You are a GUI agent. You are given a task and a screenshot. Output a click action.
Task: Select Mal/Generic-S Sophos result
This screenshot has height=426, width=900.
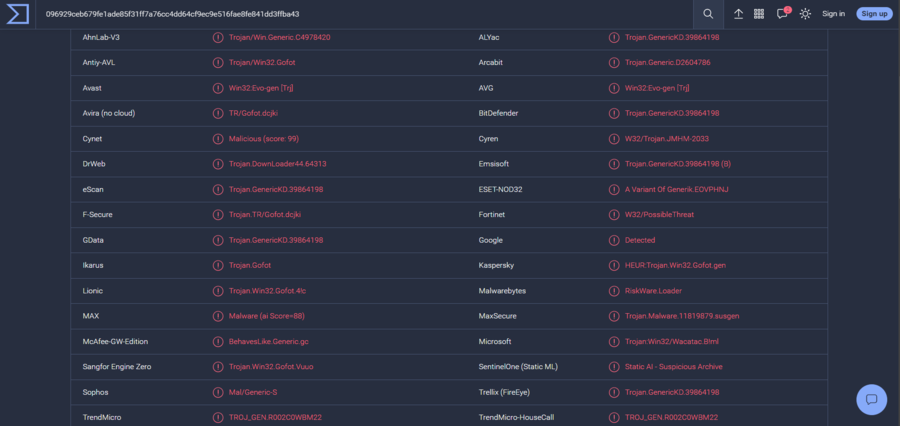253,392
